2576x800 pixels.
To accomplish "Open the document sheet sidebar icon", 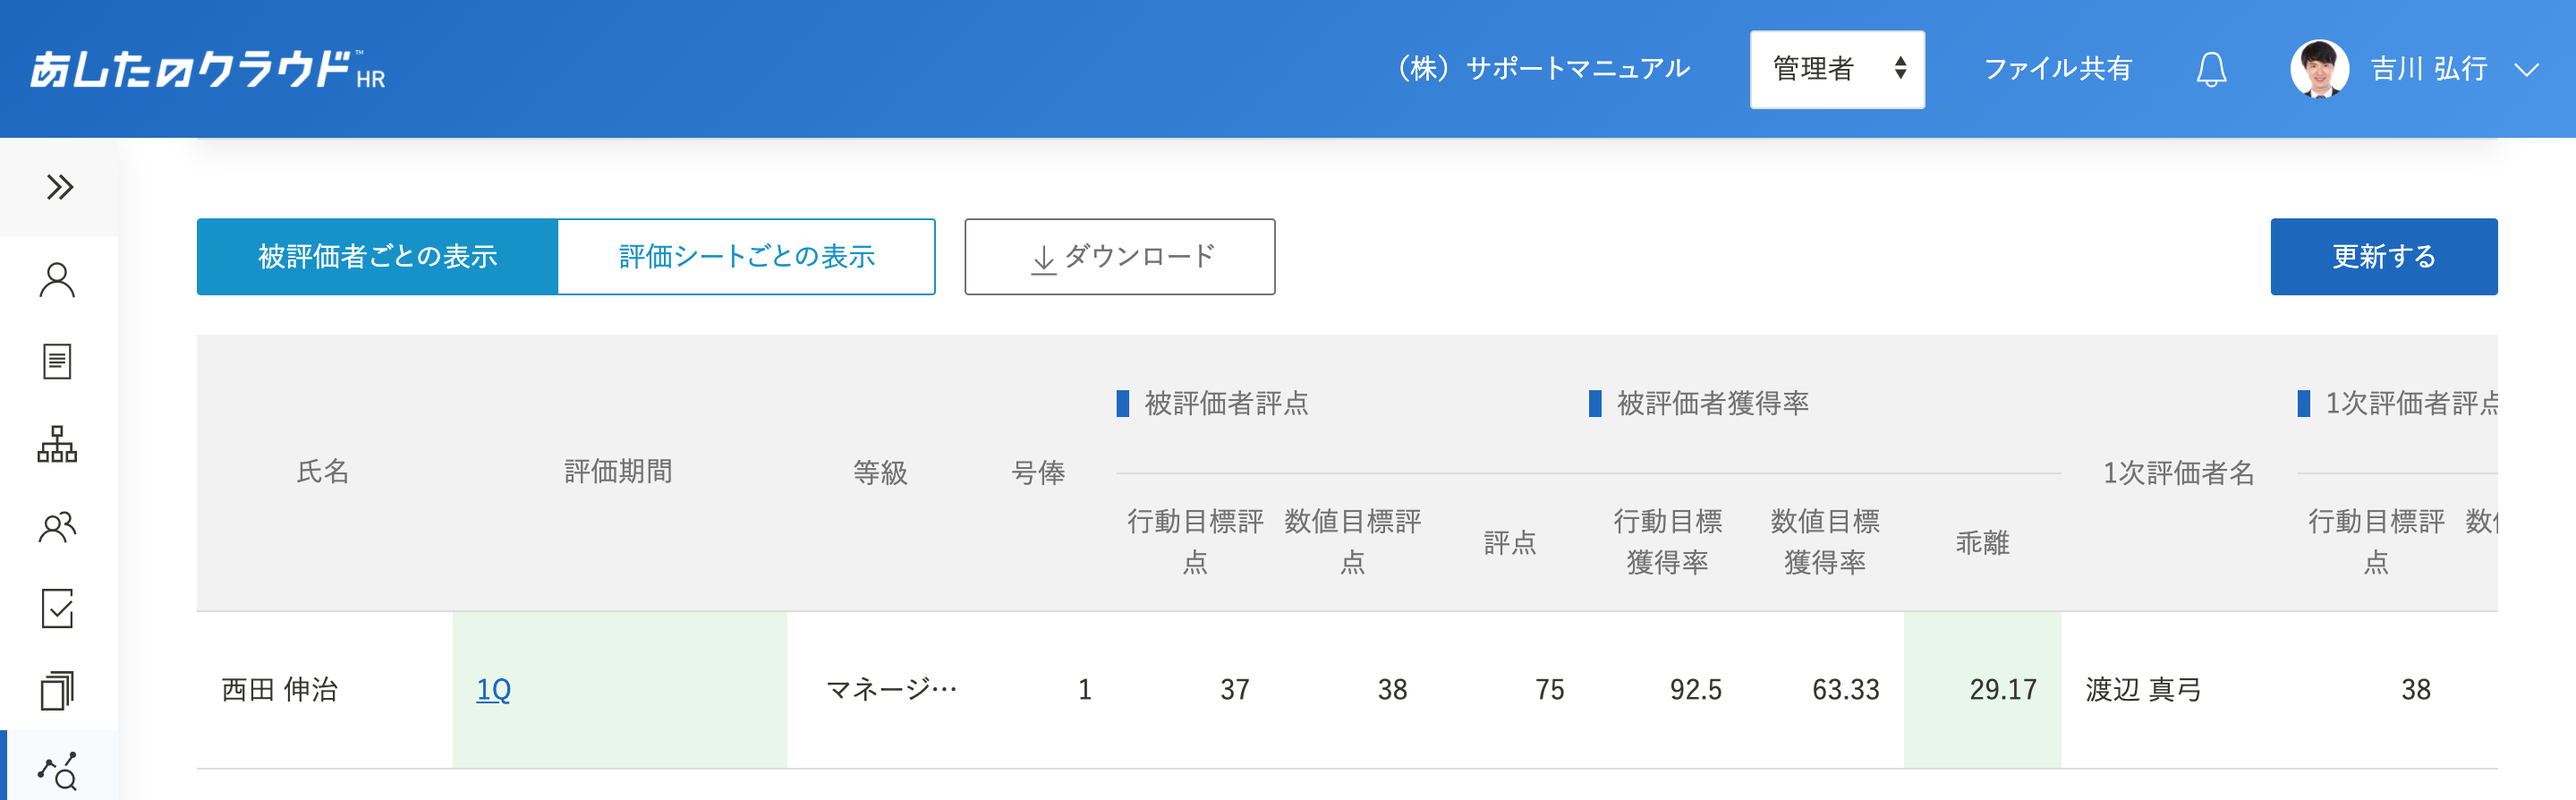I will click(57, 362).
